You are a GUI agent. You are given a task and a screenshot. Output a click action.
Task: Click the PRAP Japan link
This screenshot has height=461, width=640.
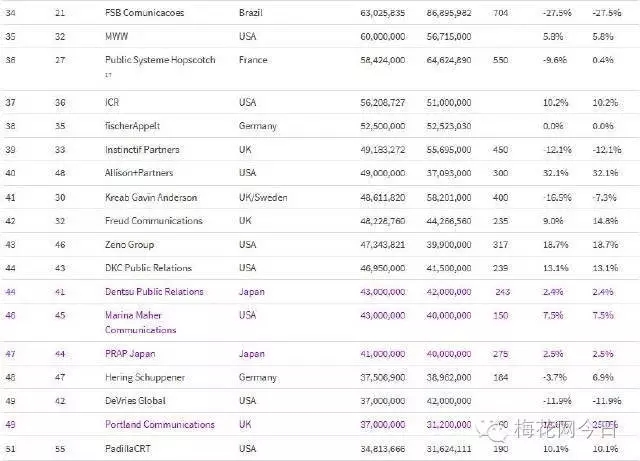(x=131, y=354)
